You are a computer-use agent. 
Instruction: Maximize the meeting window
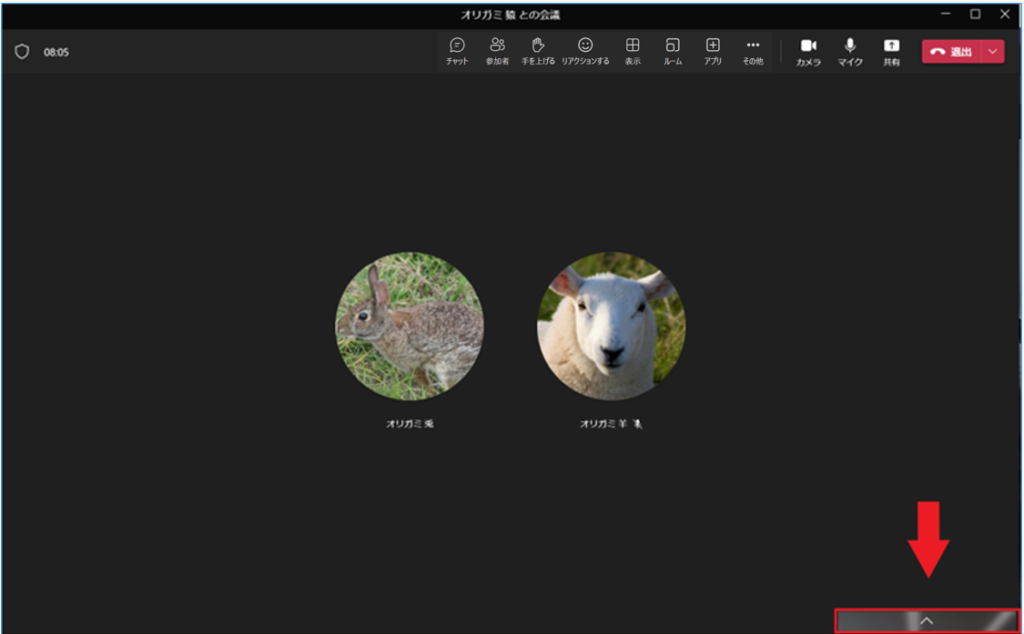[975, 14]
